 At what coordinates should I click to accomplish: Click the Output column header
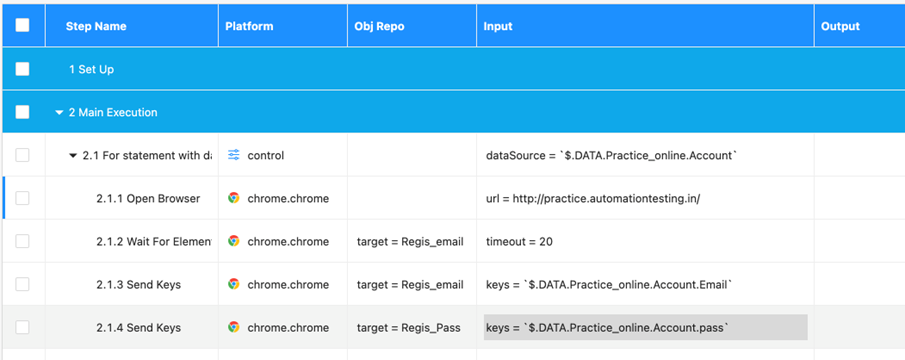click(x=840, y=26)
